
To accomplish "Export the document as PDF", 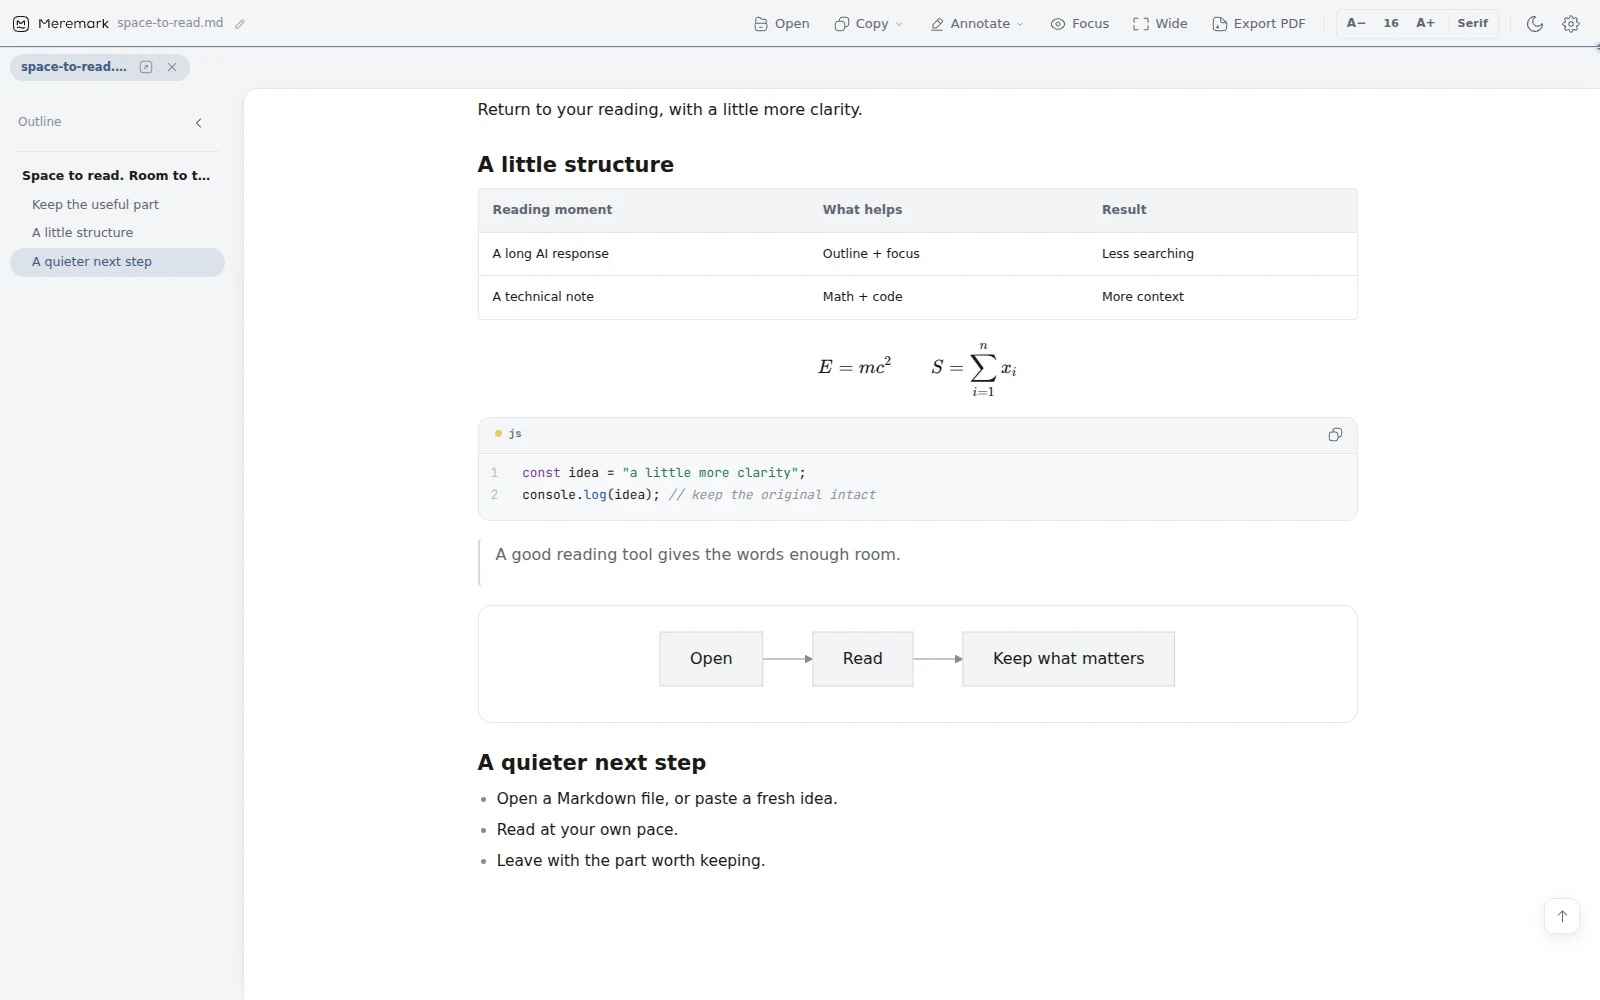I will pyautogui.click(x=1259, y=23).
